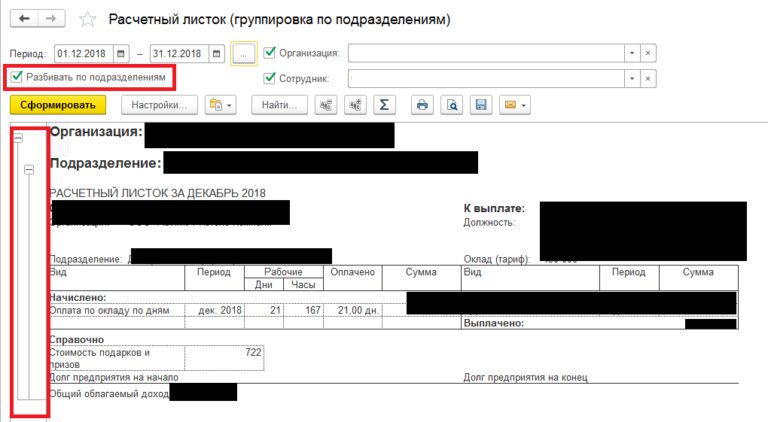
Task: Collapse the Подразделение group level
Action: pyautogui.click(x=29, y=170)
